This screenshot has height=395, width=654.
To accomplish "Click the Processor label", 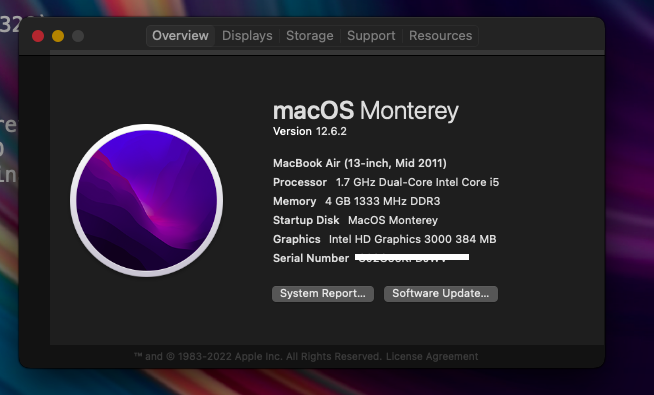I will 300,182.
